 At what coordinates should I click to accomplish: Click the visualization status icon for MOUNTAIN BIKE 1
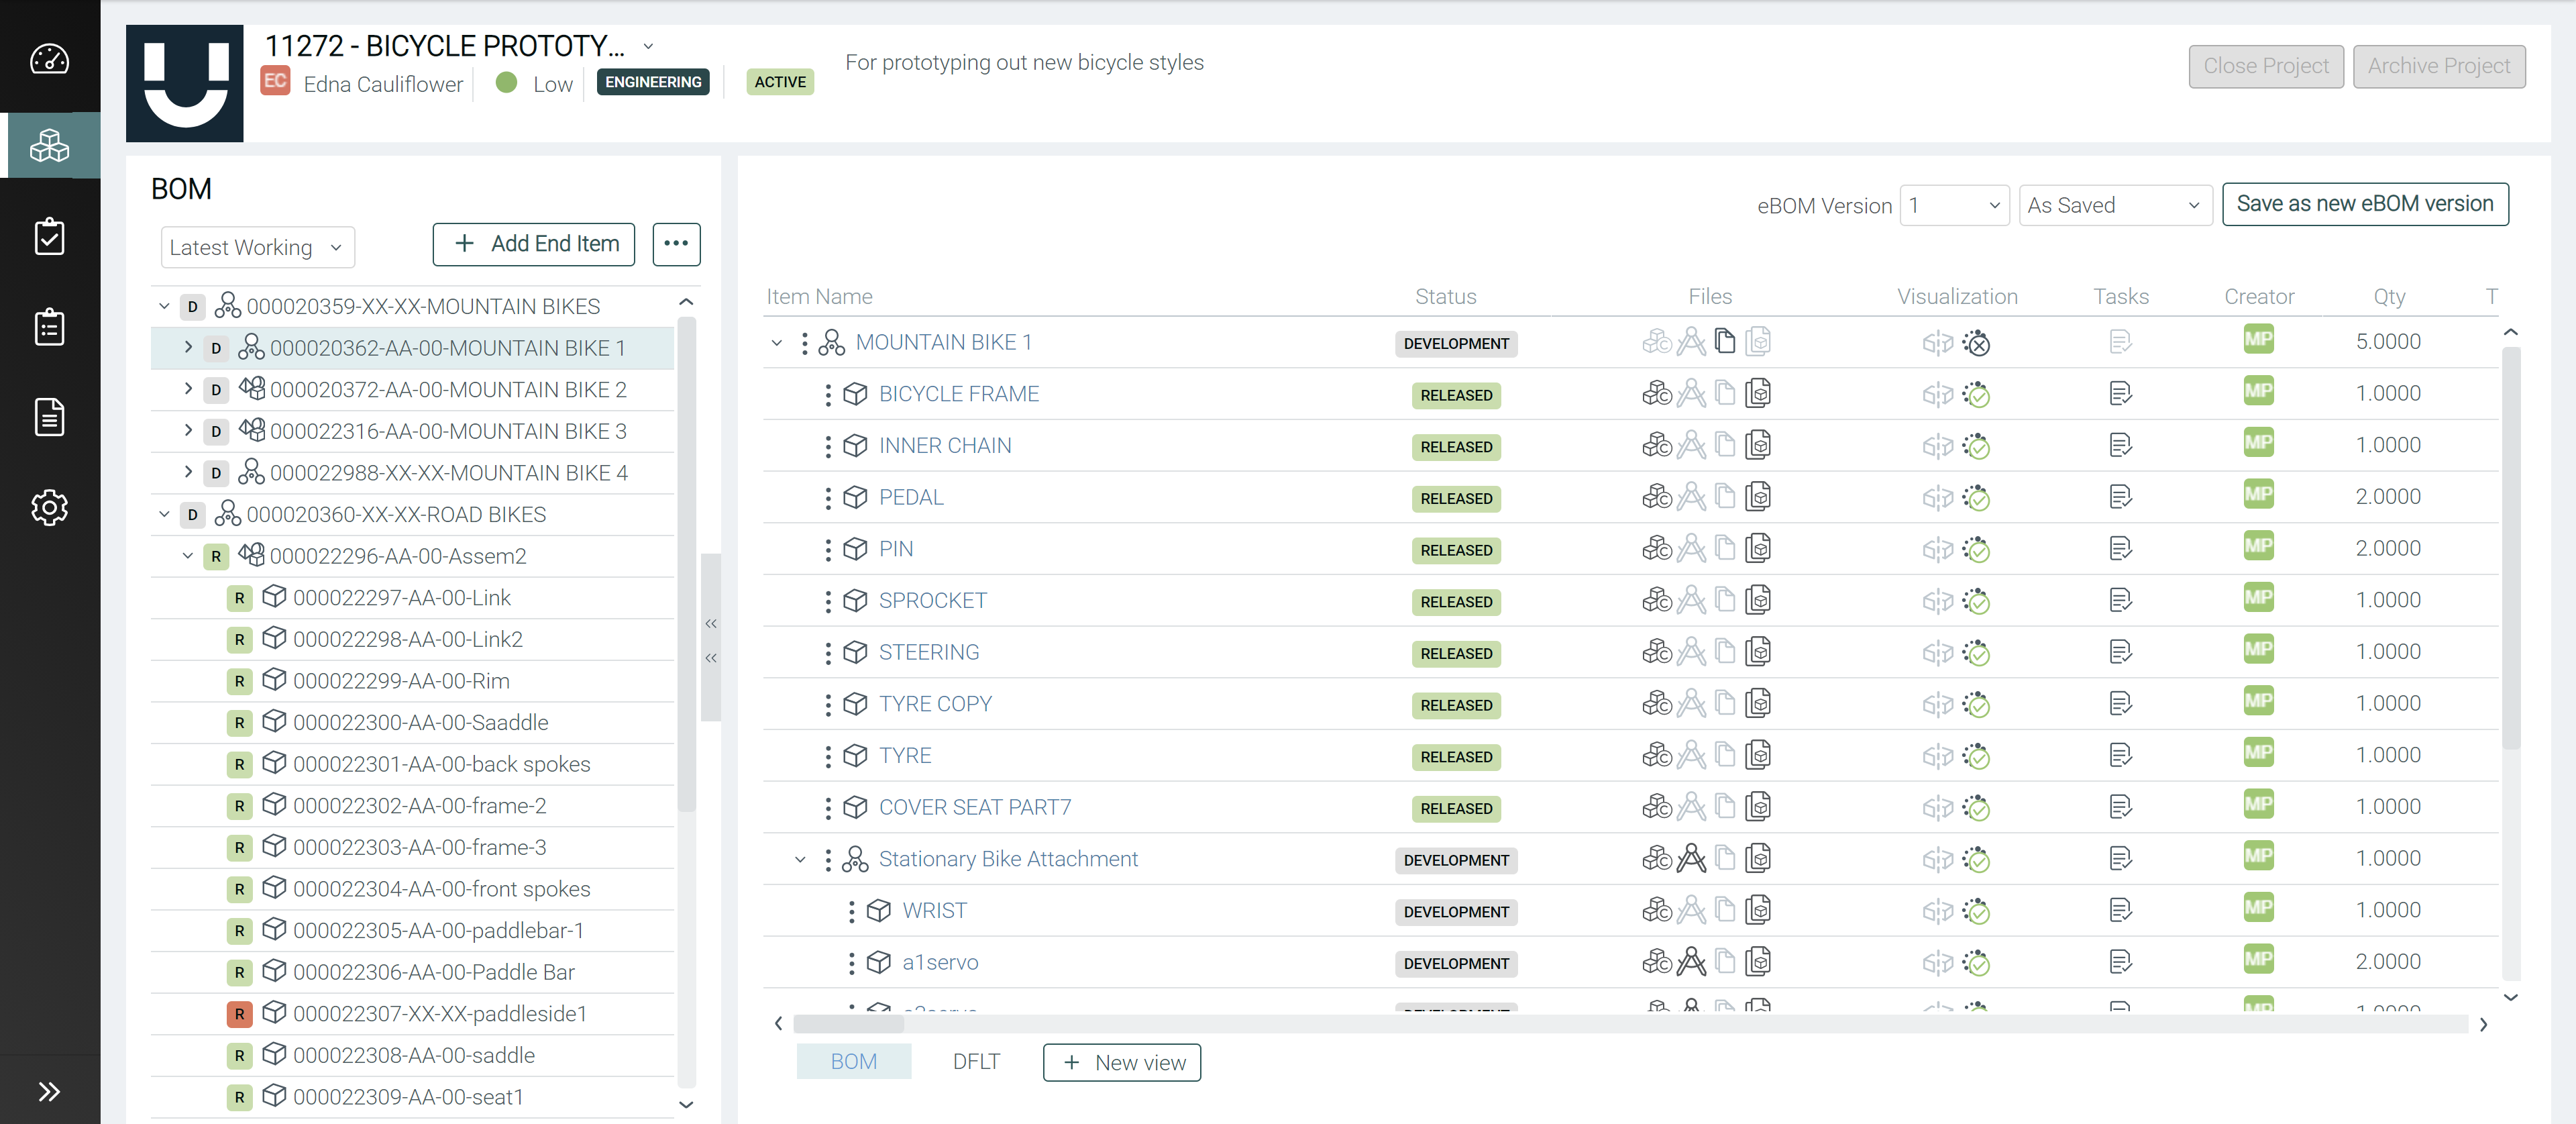click(x=1976, y=343)
